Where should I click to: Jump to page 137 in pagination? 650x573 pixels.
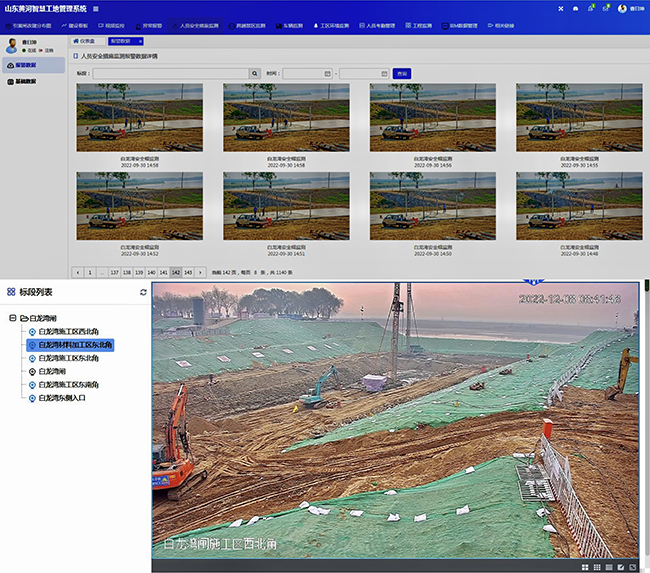114,272
